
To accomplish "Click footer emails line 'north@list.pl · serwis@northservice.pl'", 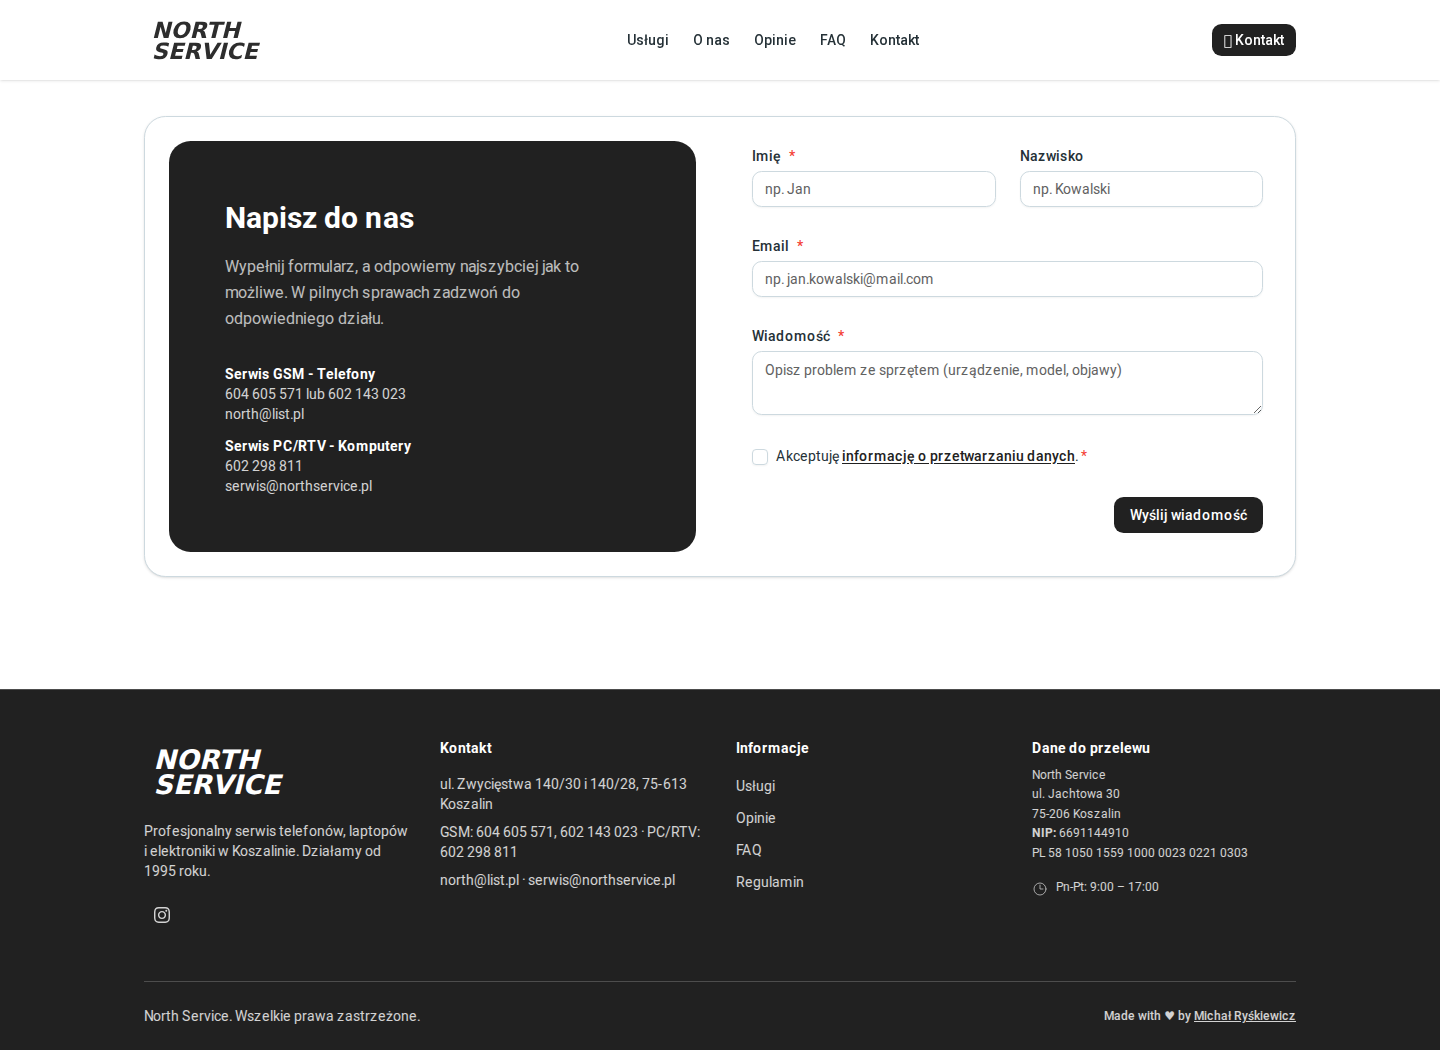I will tap(558, 880).
